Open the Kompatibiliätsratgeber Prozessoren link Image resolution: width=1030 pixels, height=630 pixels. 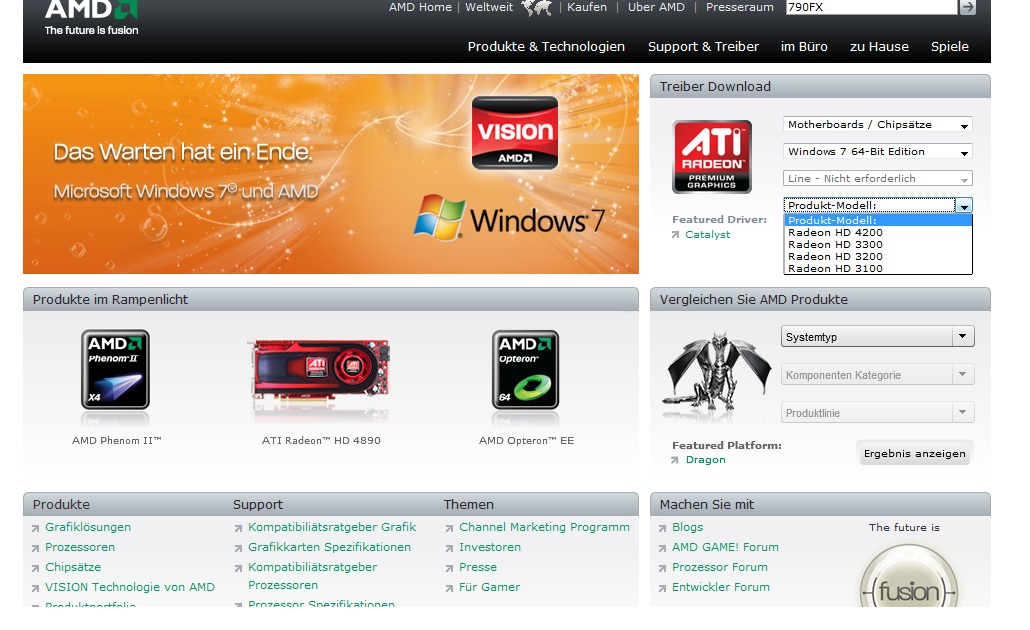312,576
